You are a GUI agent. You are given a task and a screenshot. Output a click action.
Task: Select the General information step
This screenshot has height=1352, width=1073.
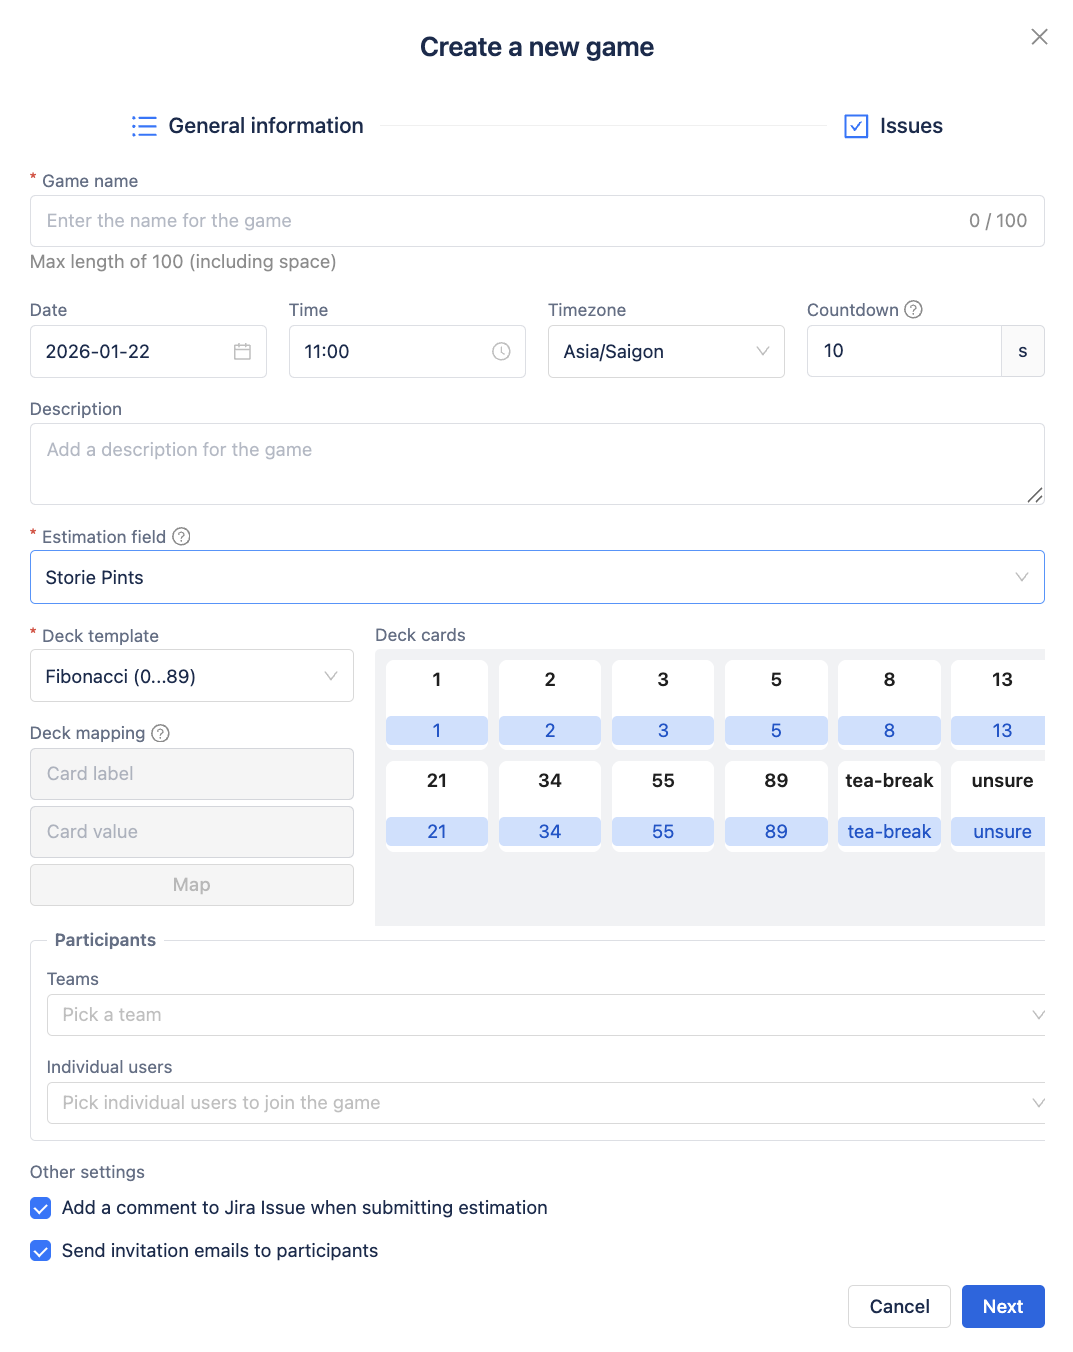[x=265, y=126]
